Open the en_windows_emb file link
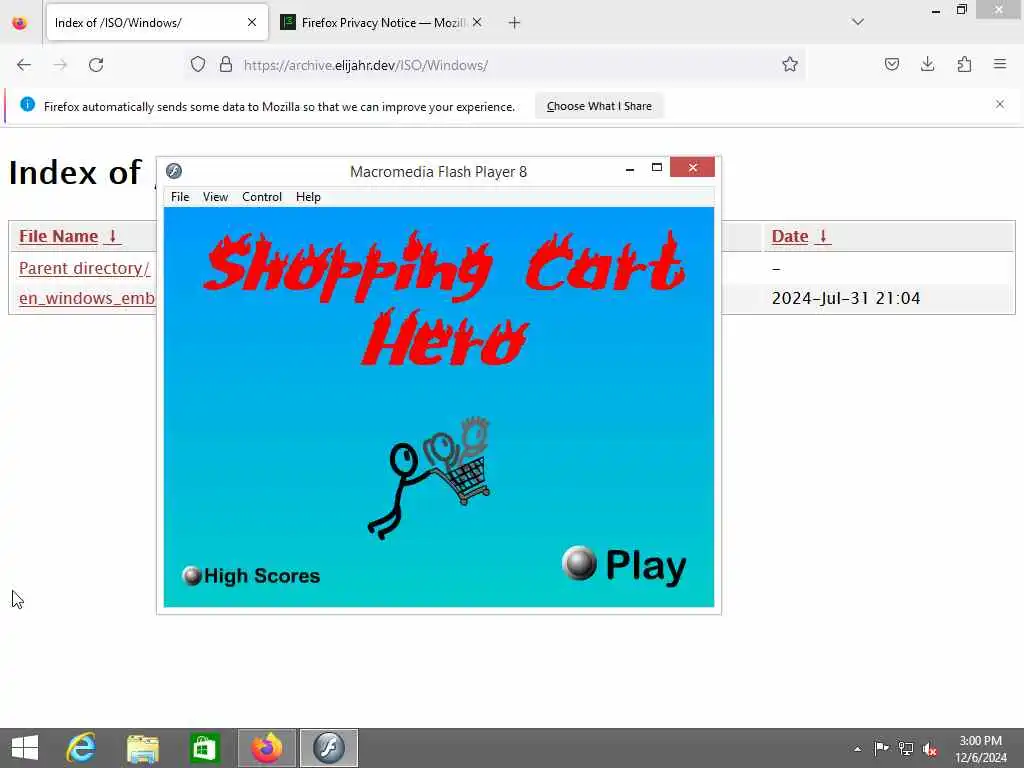The image size is (1024, 768). coord(87,298)
